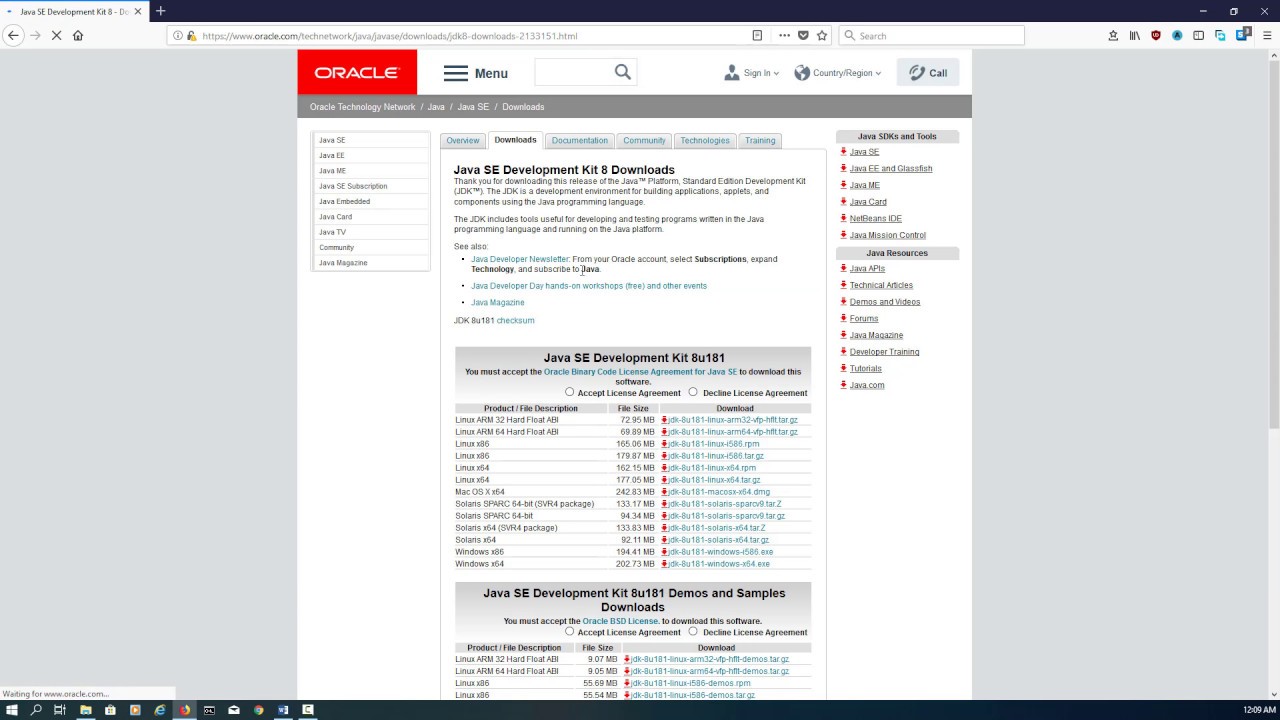The height and width of the screenshot is (720, 1280).
Task: Expand the Sign In dropdown
Action: tap(751, 73)
